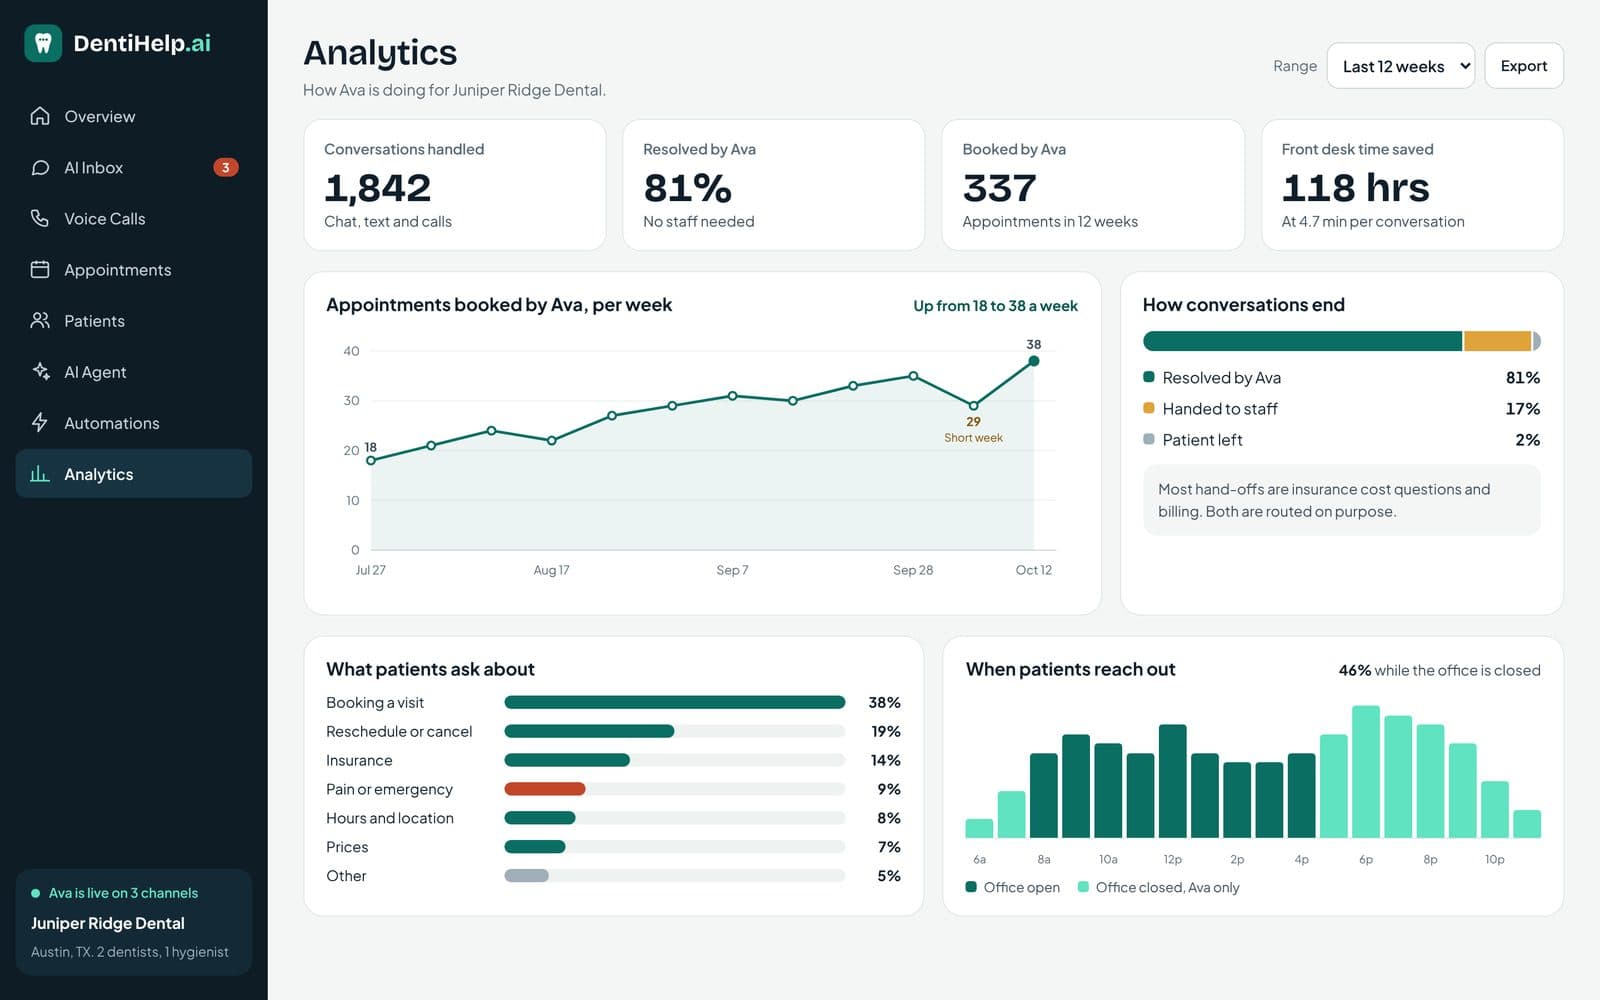1600x1000 pixels.
Task: Click the Analytics bar chart icon
Action: pyautogui.click(x=40, y=473)
